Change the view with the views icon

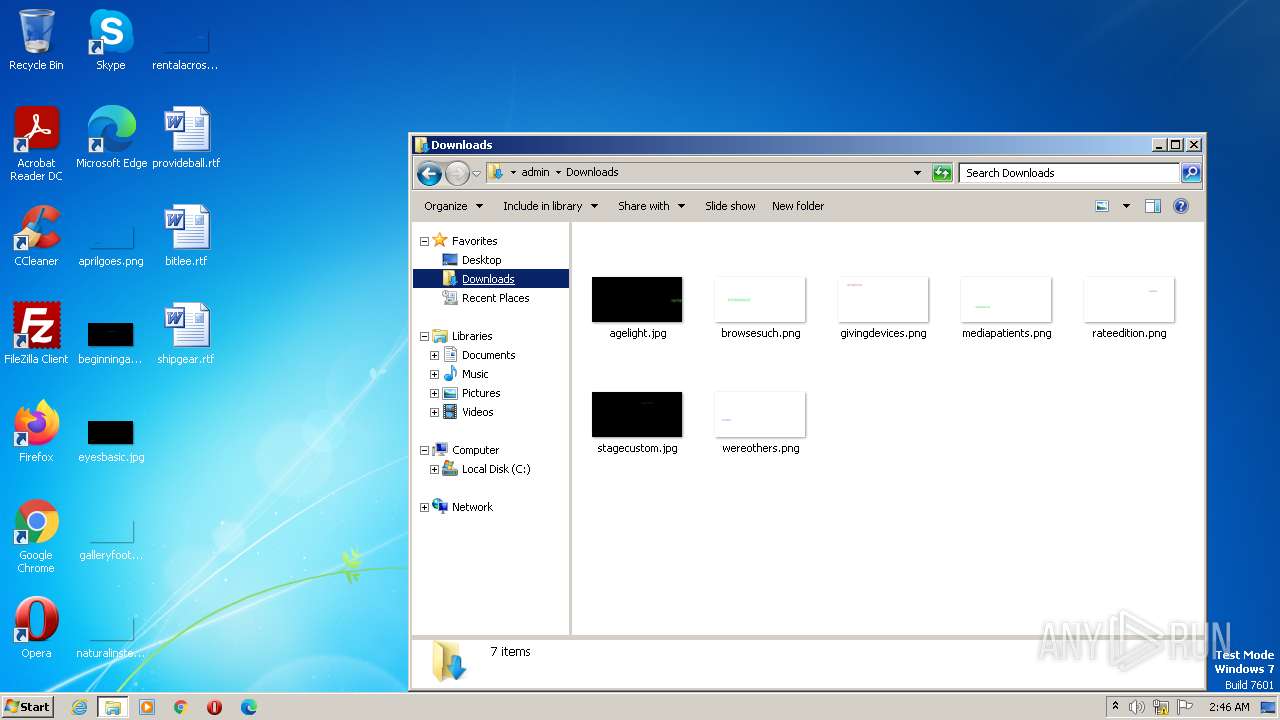click(1102, 206)
